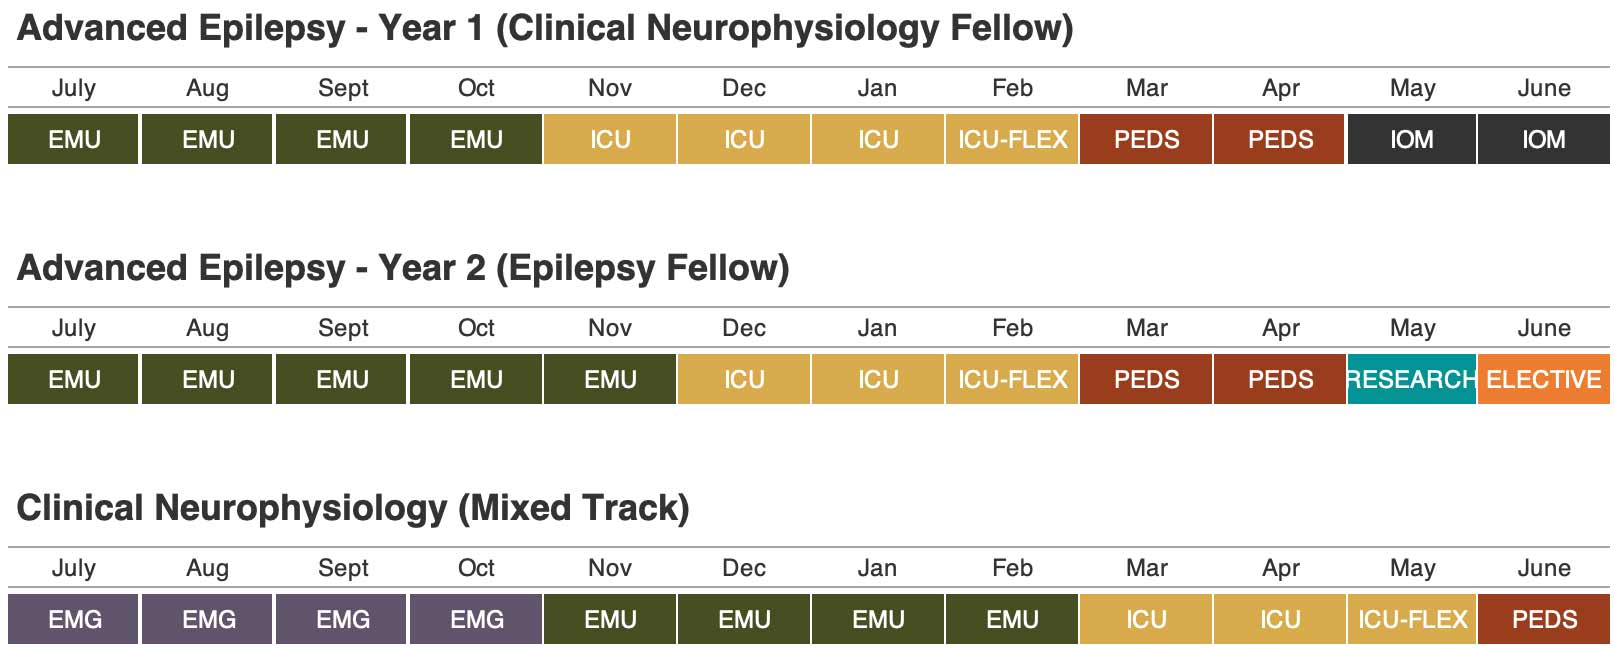
Task: Click the May ICU-FLEX block in Mixed Track
Action: click(x=1411, y=619)
